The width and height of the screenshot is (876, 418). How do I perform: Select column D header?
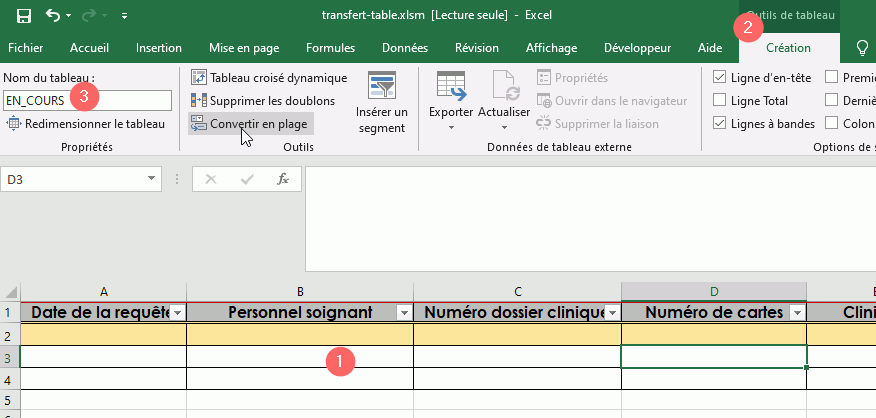(714, 291)
